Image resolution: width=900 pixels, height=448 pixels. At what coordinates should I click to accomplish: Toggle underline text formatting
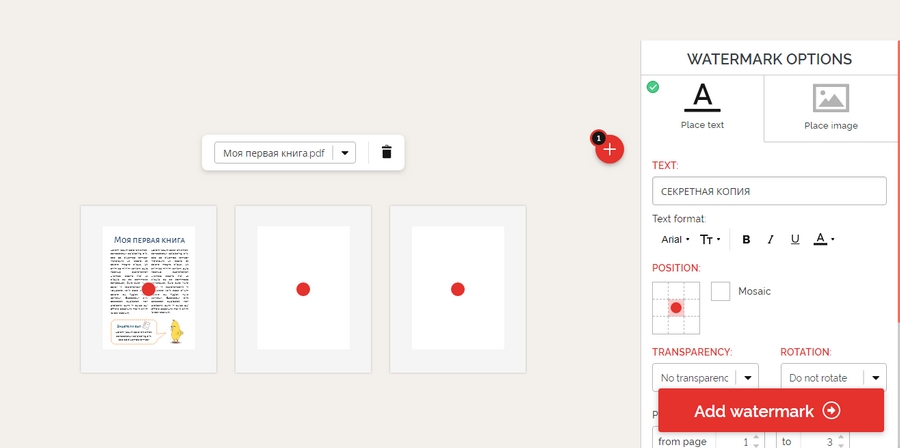[x=795, y=239]
